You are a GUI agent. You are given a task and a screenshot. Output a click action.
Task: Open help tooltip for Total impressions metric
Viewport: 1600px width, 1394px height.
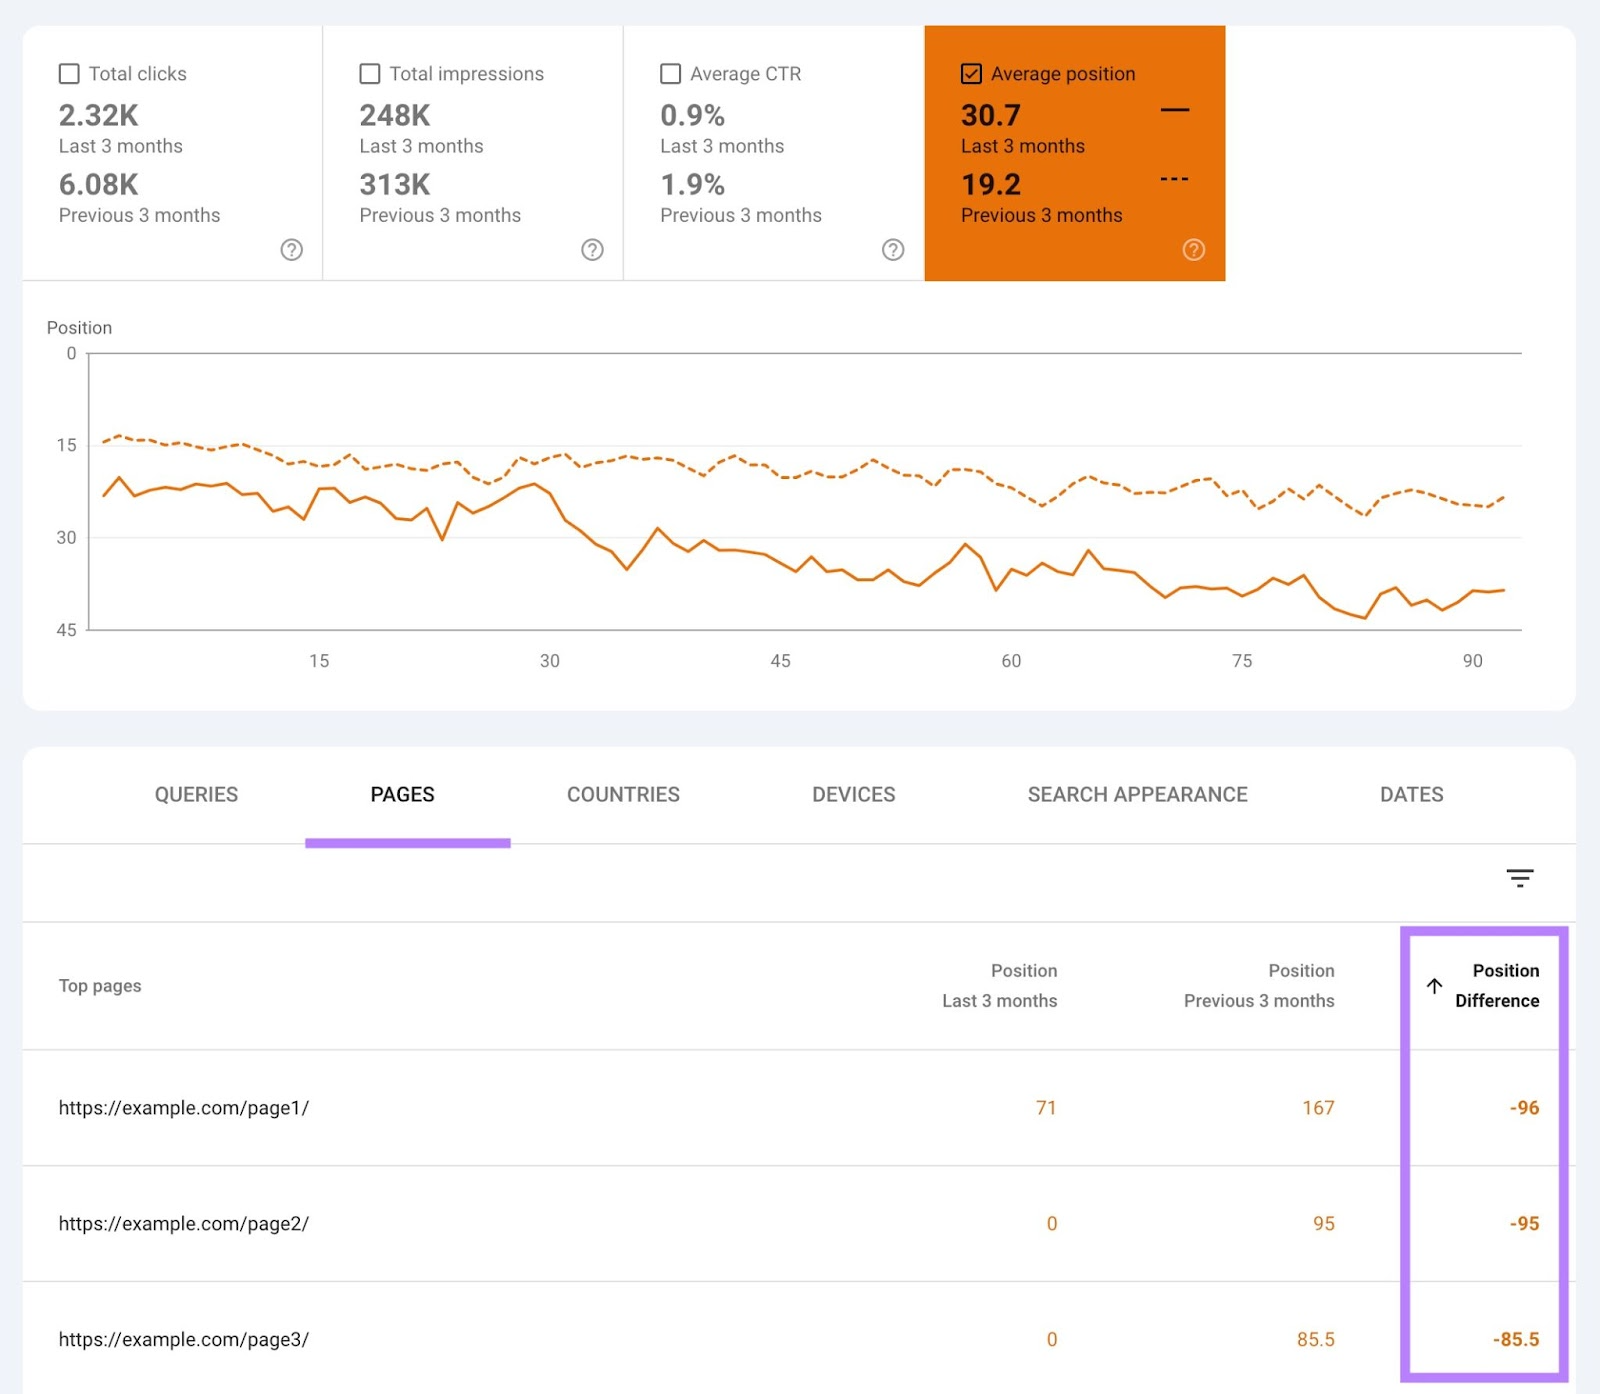pyautogui.click(x=592, y=250)
